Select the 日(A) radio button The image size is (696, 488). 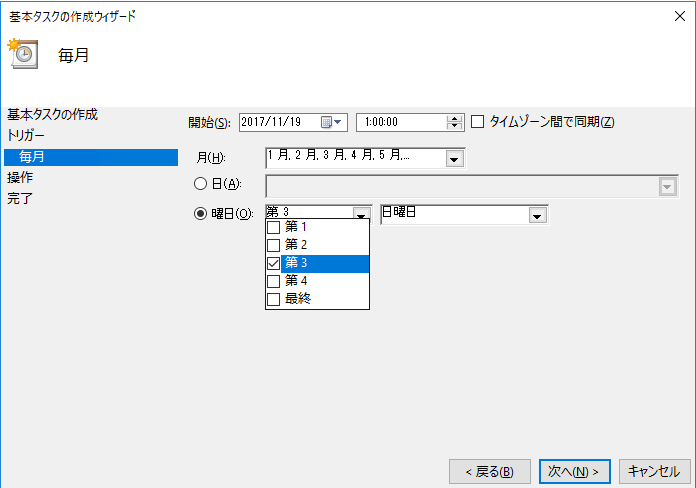pyautogui.click(x=200, y=183)
